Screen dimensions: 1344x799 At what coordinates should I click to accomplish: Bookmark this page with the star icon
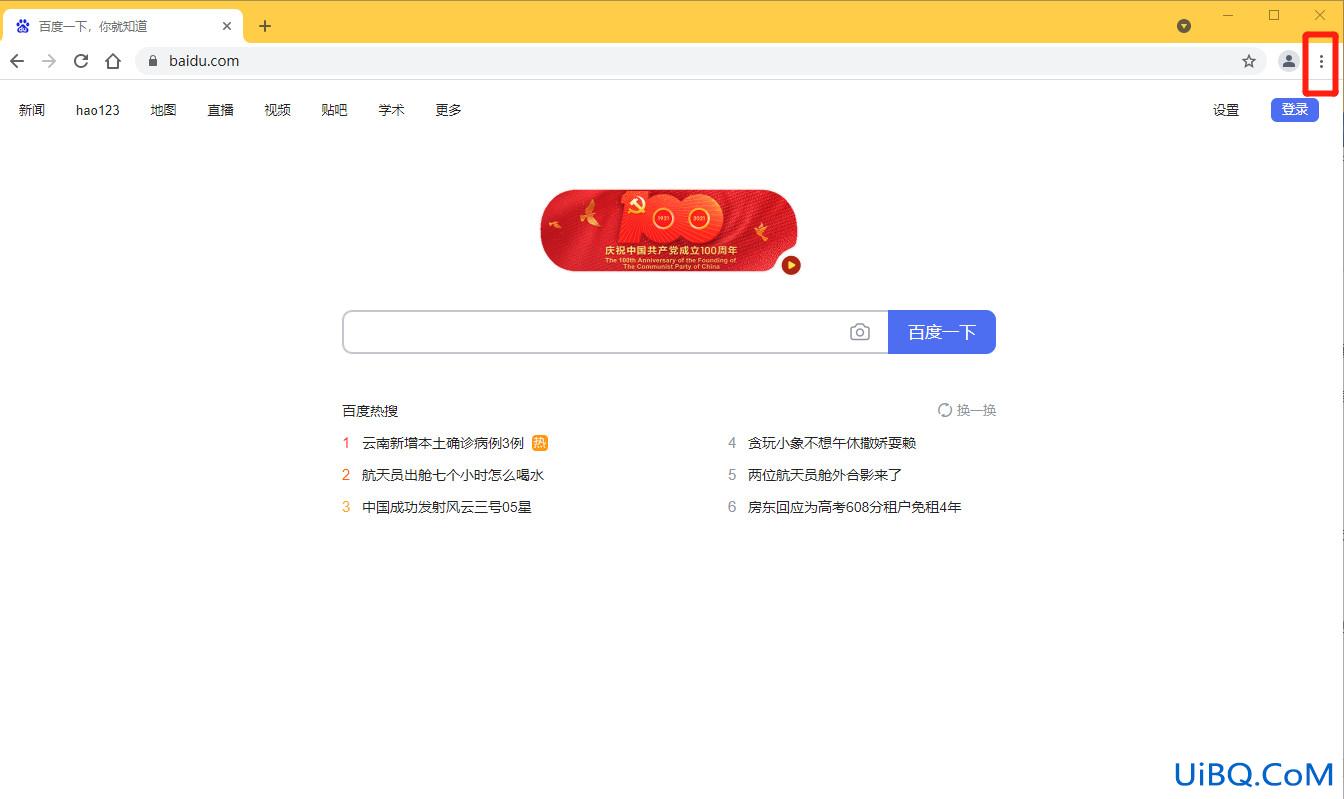[x=1249, y=61]
